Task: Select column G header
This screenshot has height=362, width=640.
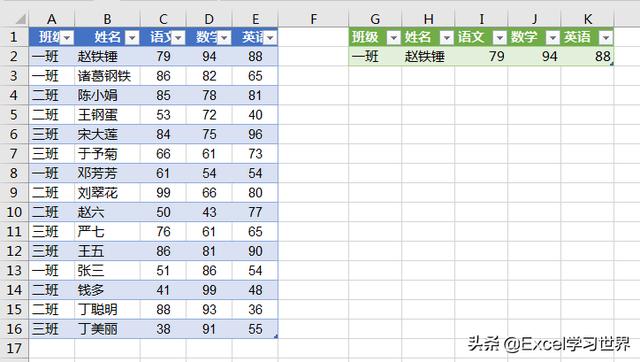Action: 375,19
